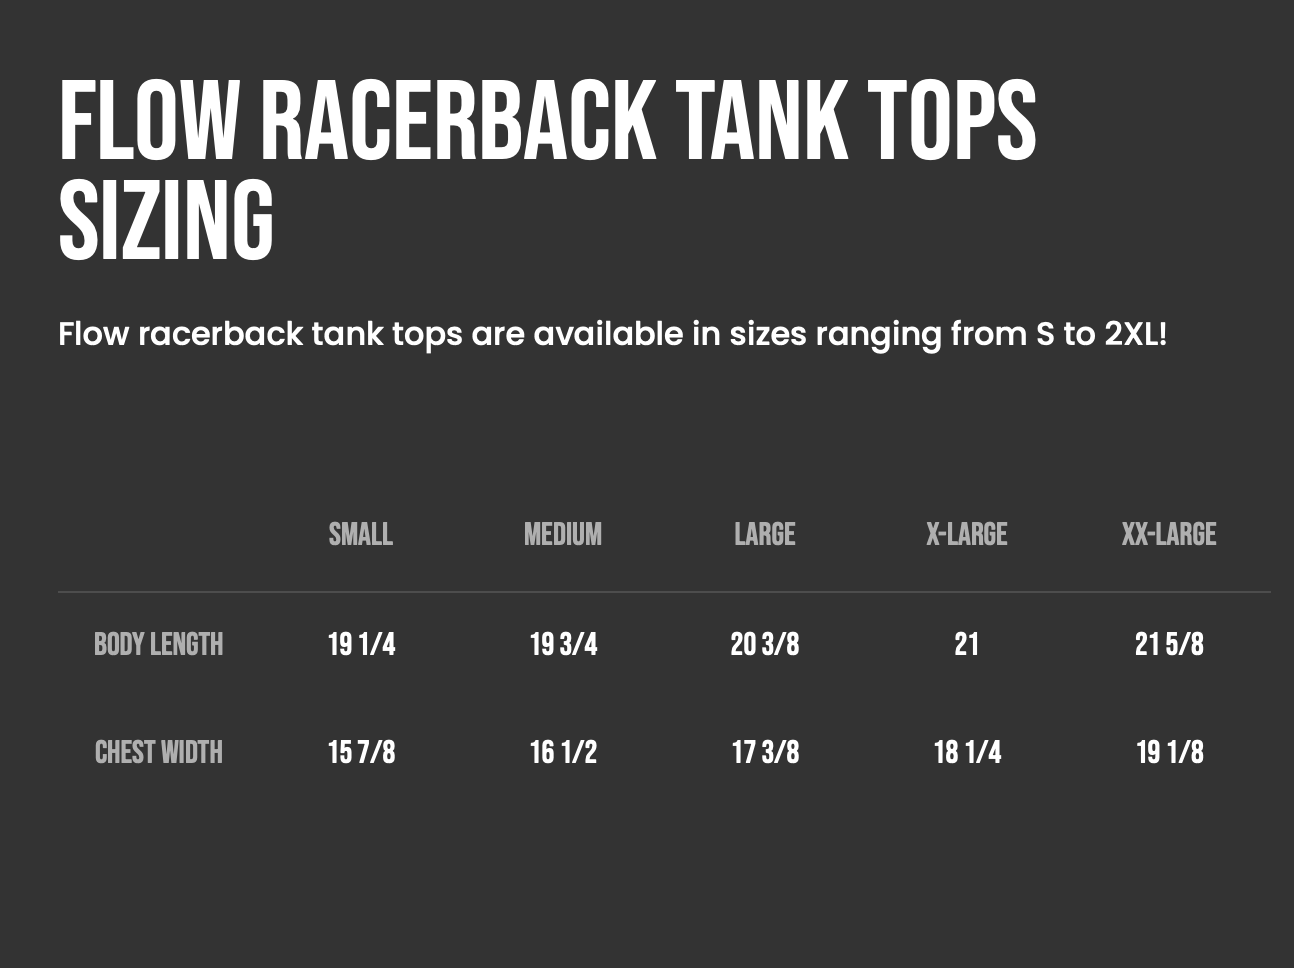Click the Small chest width value 15 7/8
This screenshot has width=1294, height=968.
361,753
